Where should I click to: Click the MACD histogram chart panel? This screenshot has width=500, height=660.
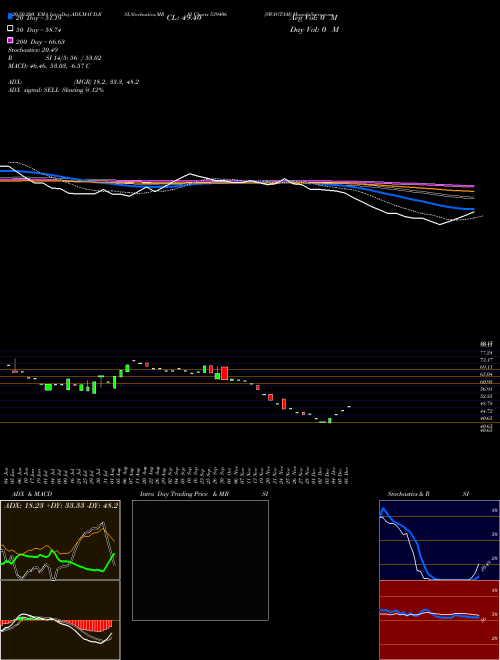[60, 620]
